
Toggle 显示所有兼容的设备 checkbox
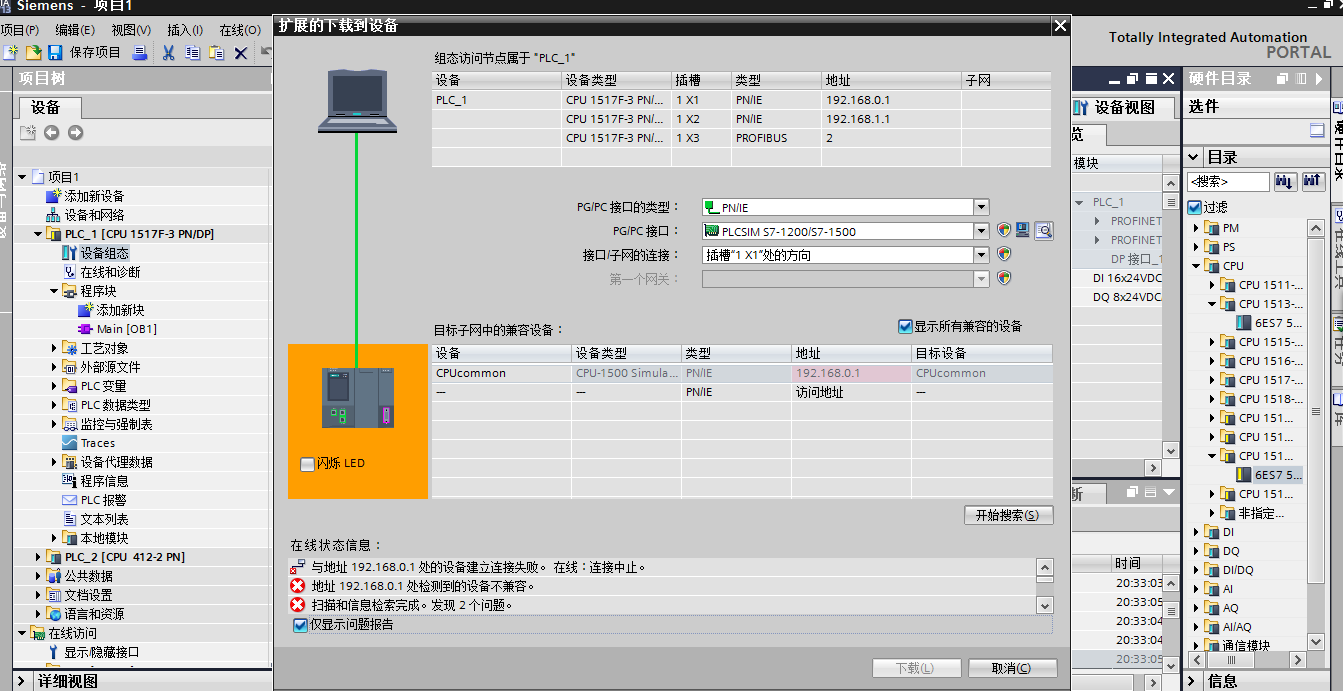[x=905, y=326]
